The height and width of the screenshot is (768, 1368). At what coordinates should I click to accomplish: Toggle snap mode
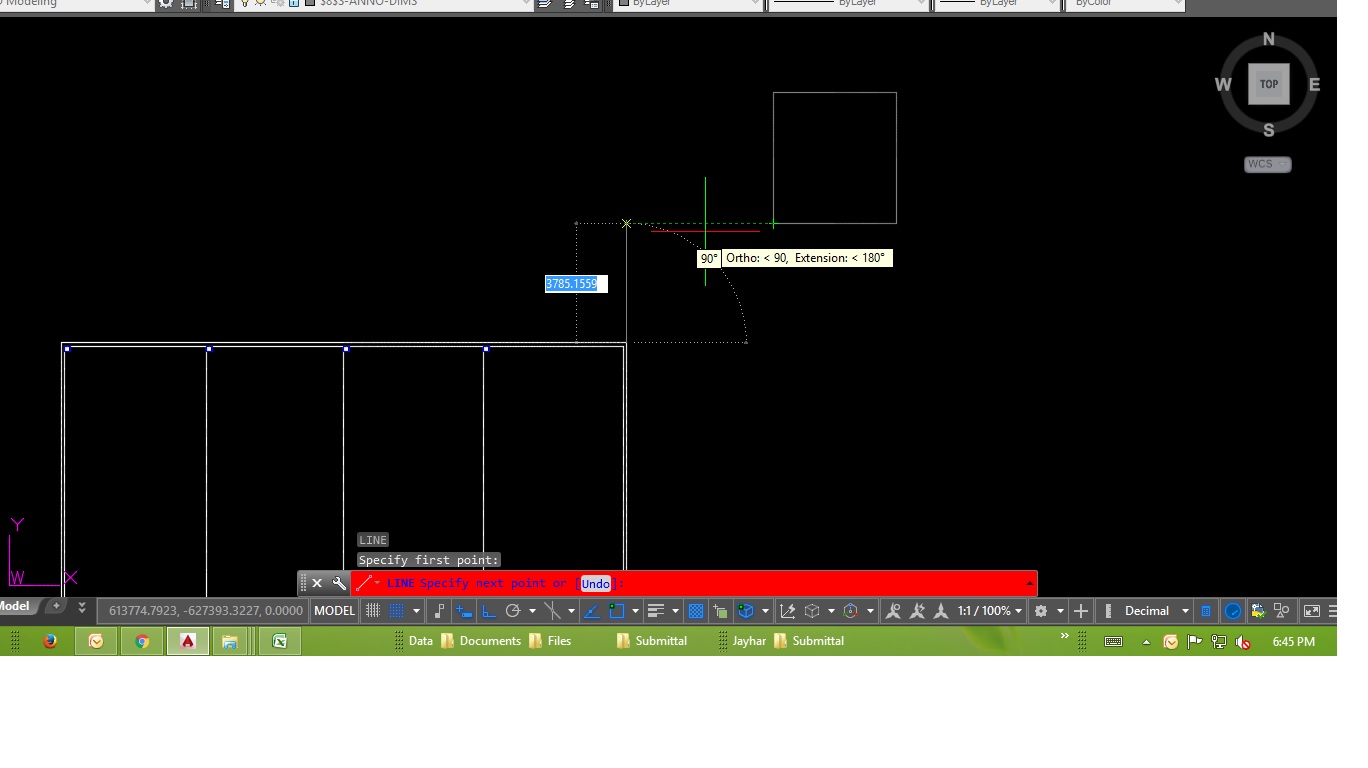click(397, 611)
